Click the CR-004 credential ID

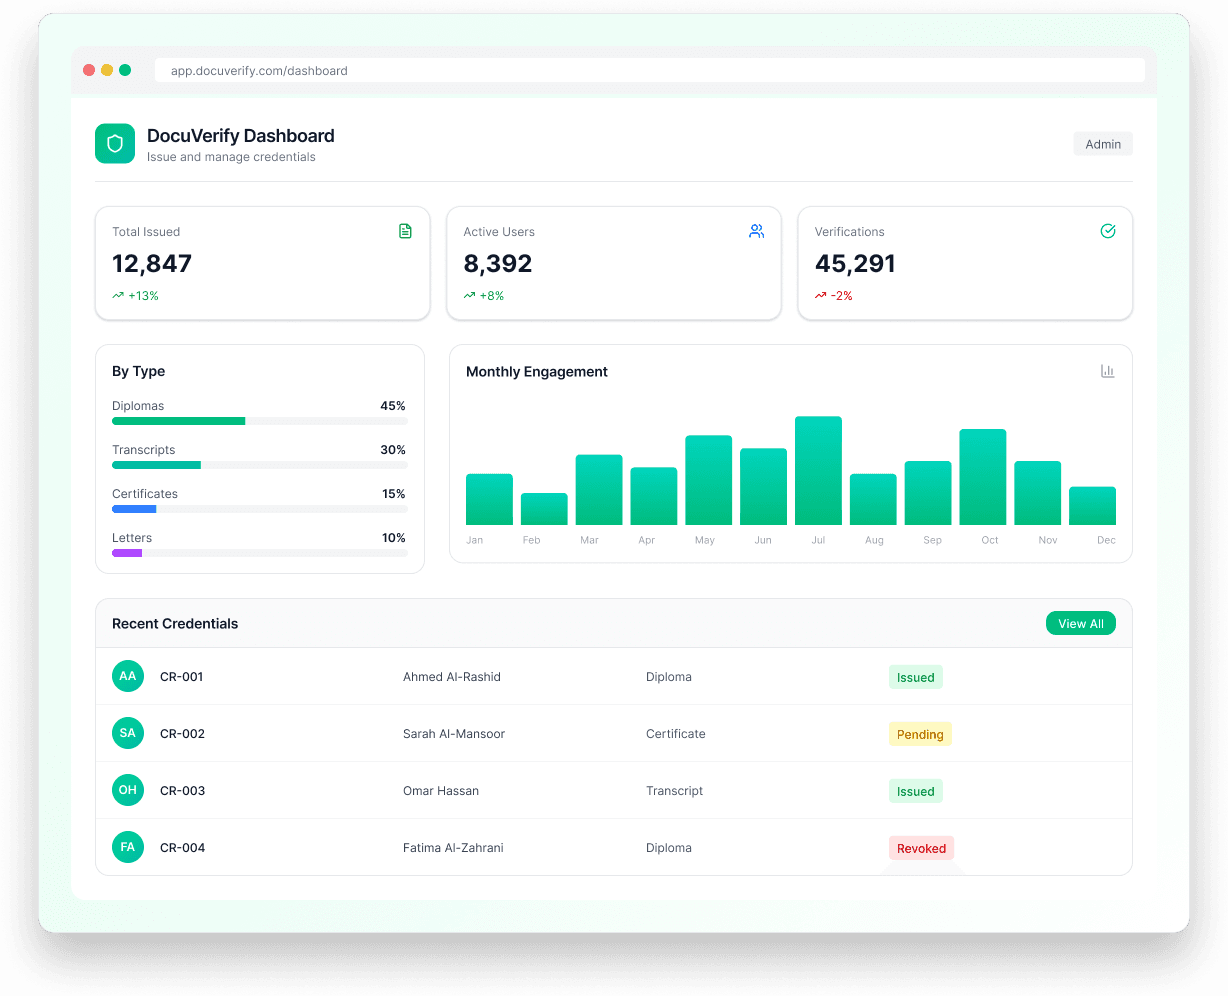pyautogui.click(x=182, y=848)
